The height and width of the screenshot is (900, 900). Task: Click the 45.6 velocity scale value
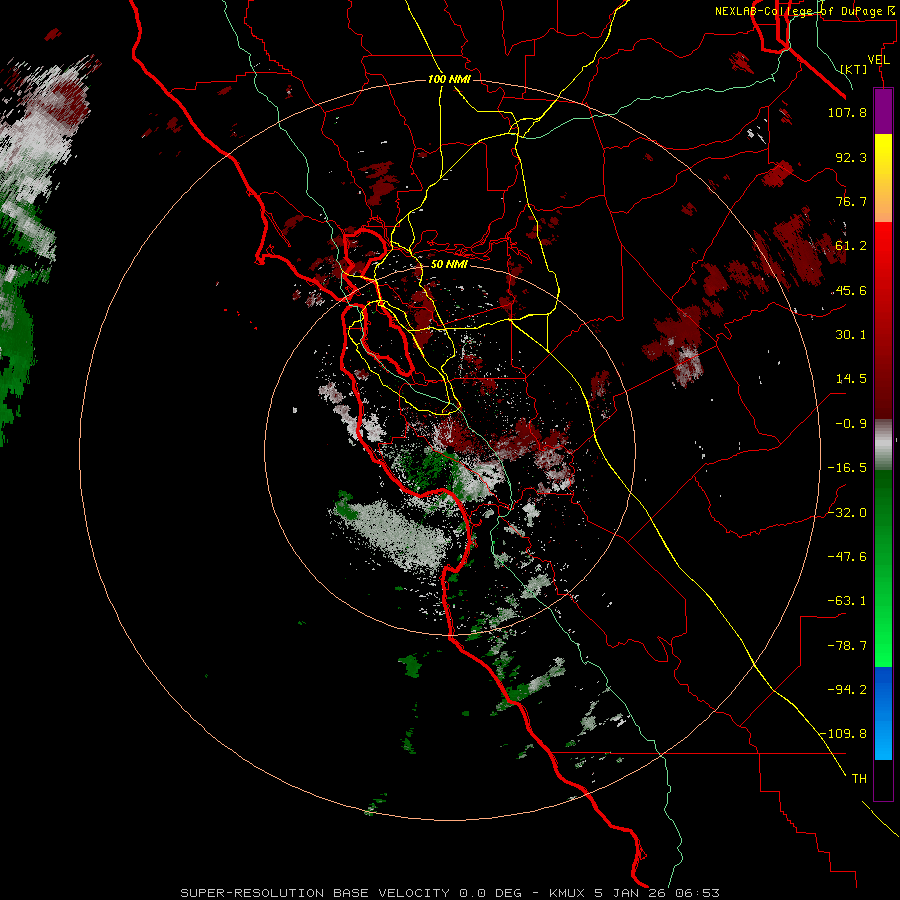click(x=851, y=290)
